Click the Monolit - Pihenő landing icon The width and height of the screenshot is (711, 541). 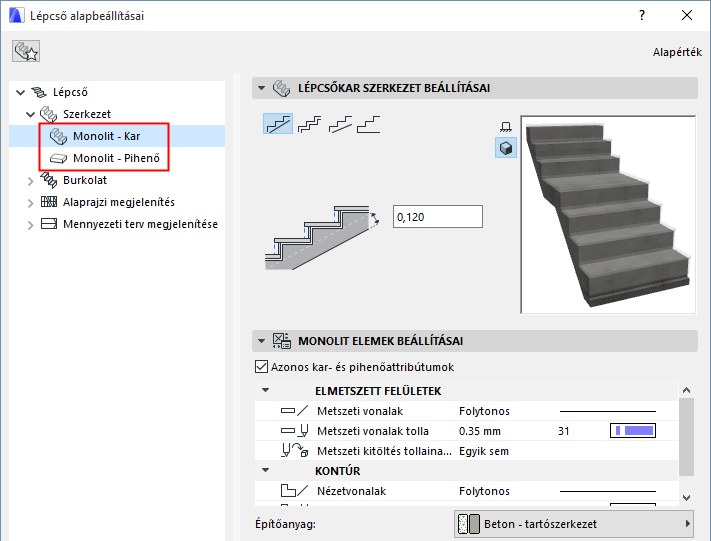[58, 158]
